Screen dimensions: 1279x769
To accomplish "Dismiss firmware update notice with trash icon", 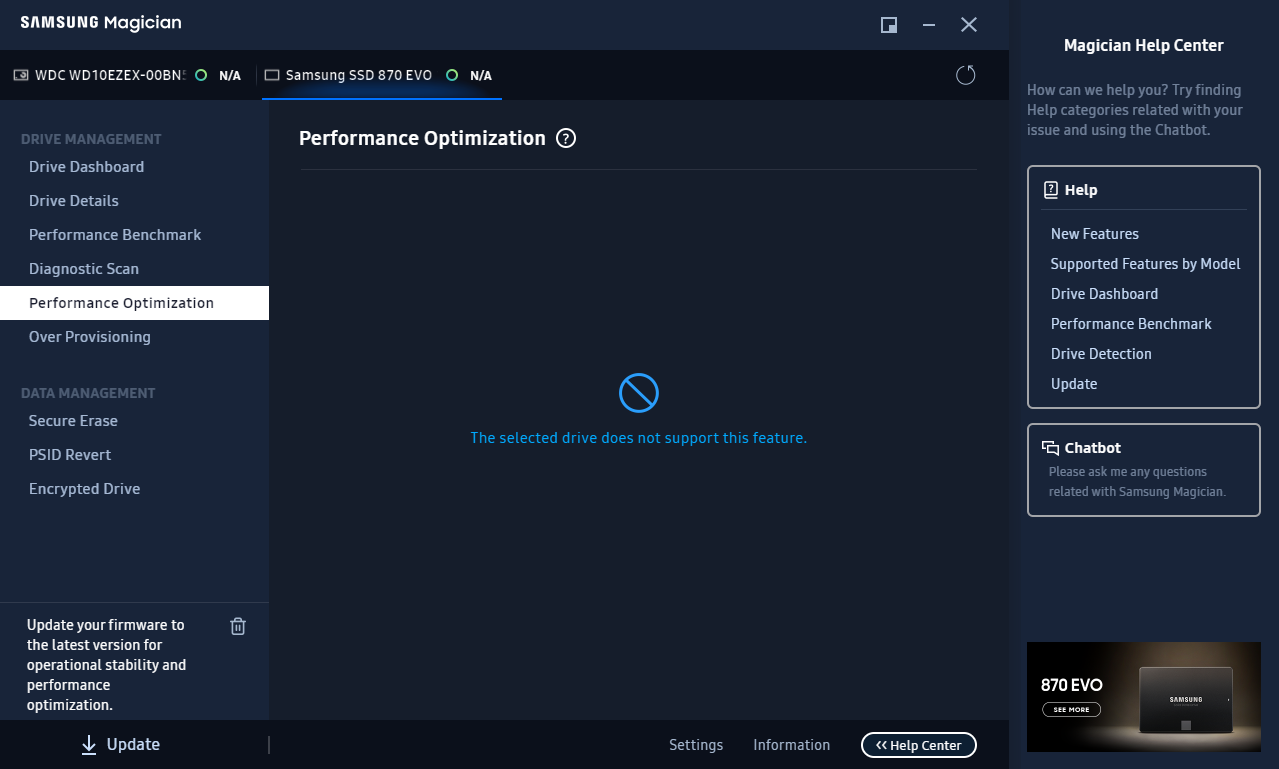I will pyautogui.click(x=238, y=626).
